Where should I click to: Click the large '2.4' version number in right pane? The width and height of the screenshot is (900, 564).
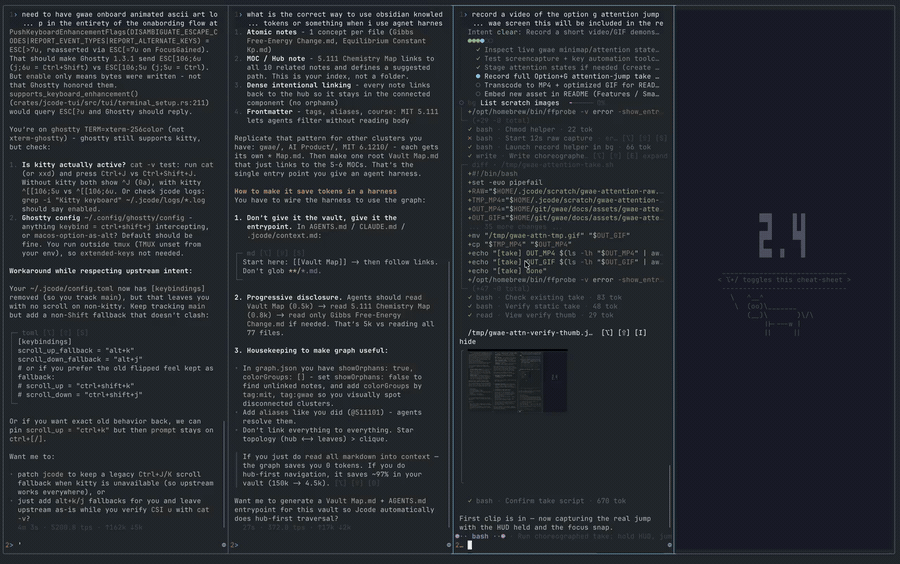(782, 235)
